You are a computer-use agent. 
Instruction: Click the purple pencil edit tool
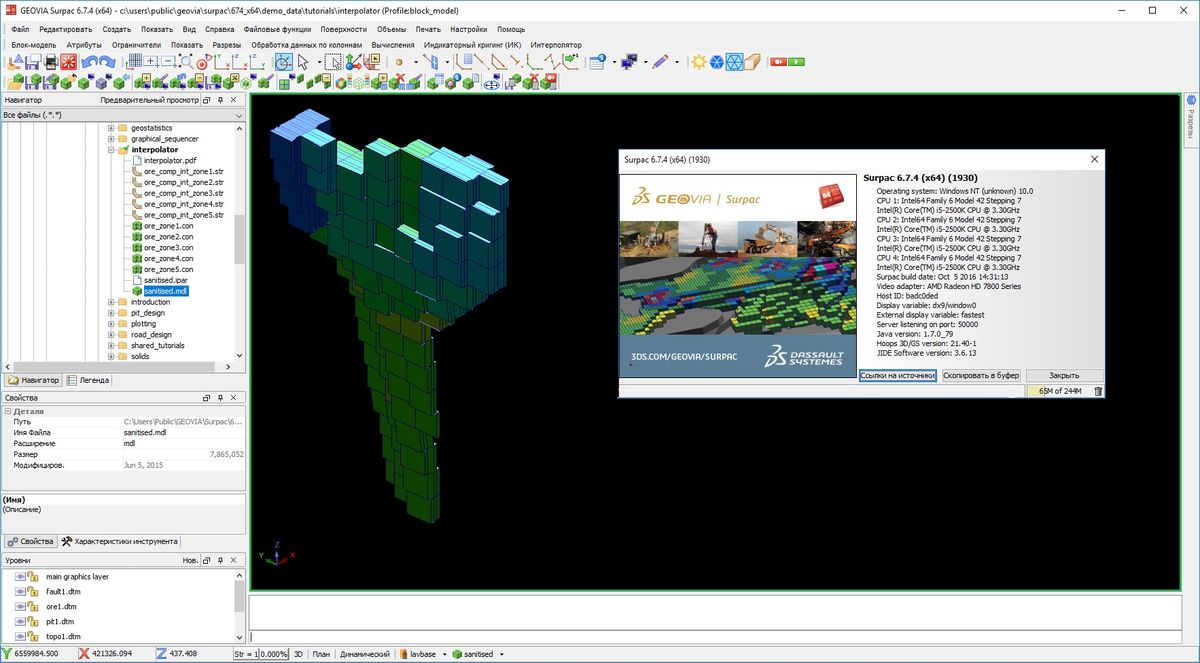tap(661, 62)
